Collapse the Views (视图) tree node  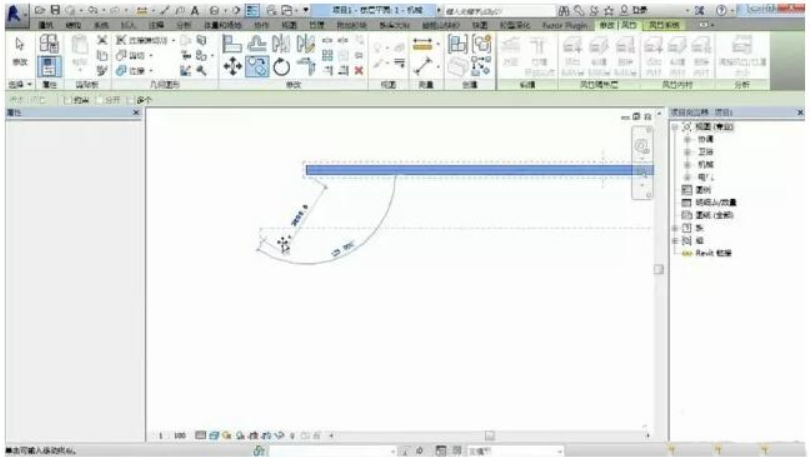coord(676,127)
